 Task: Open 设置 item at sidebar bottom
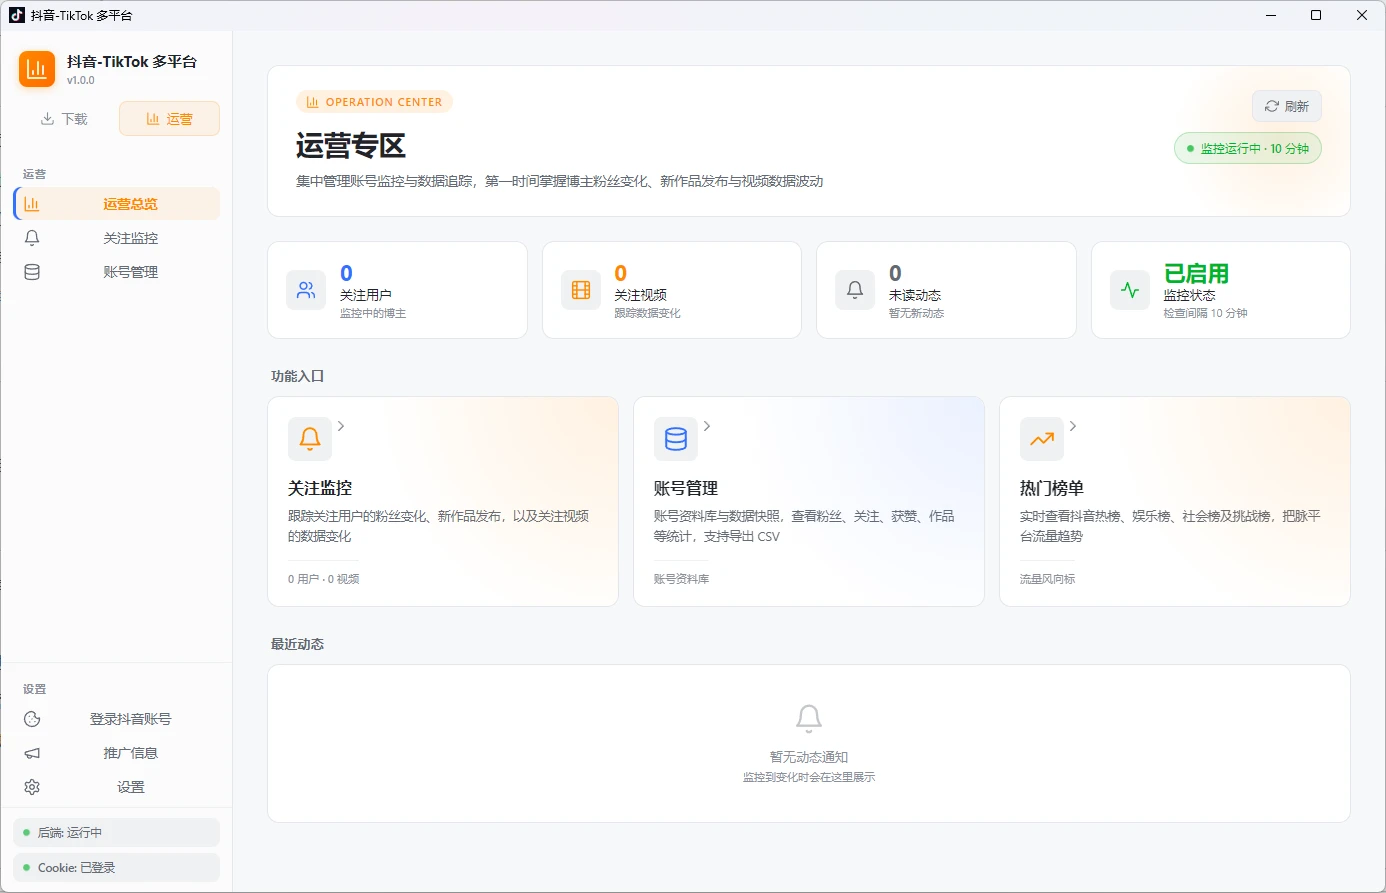pyautogui.click(x=117, y=787)
